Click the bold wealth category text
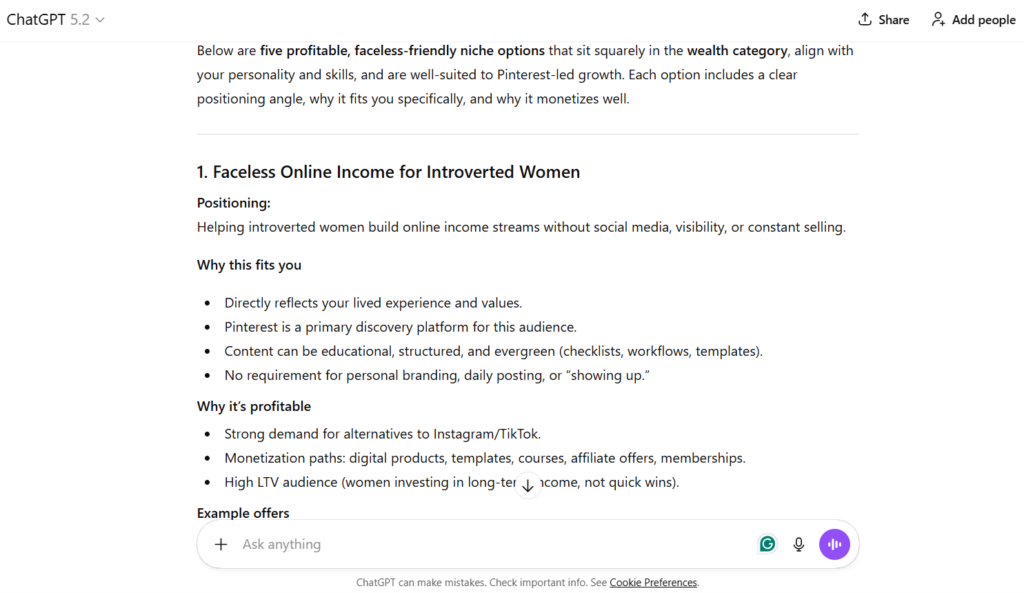Screen dimensions: 1024x593 (737, 50)
